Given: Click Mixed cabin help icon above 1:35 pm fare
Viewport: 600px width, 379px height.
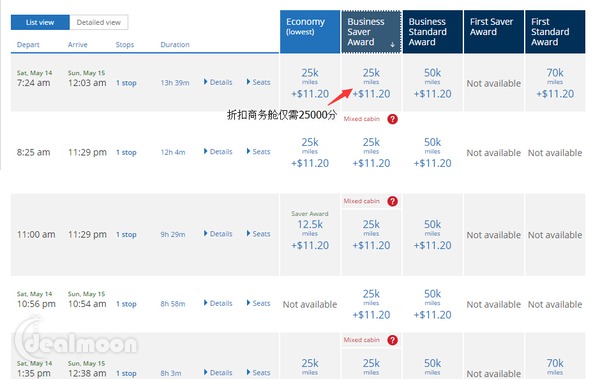Looking at the screenshot, I should 392,340.
